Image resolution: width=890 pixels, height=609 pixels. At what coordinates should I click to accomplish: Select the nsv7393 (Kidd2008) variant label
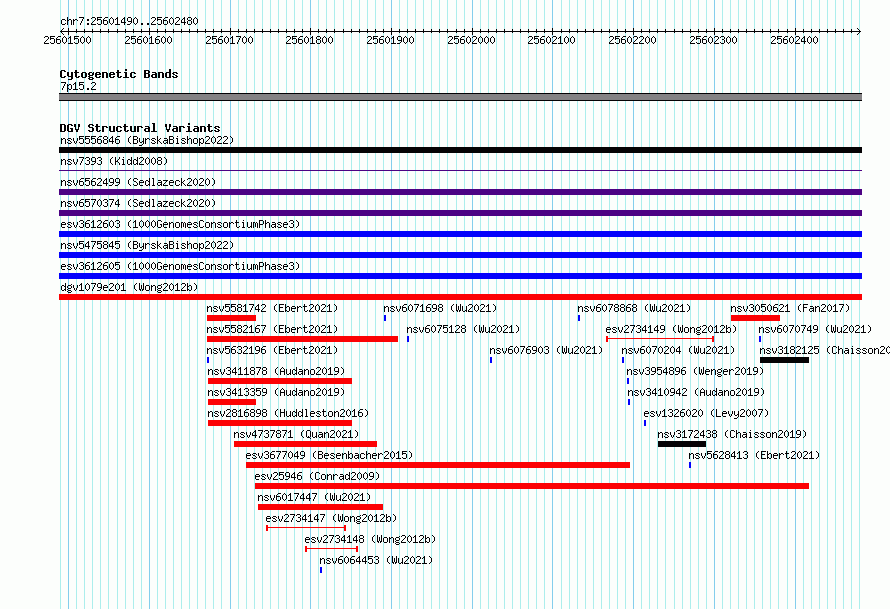(114, 161)
